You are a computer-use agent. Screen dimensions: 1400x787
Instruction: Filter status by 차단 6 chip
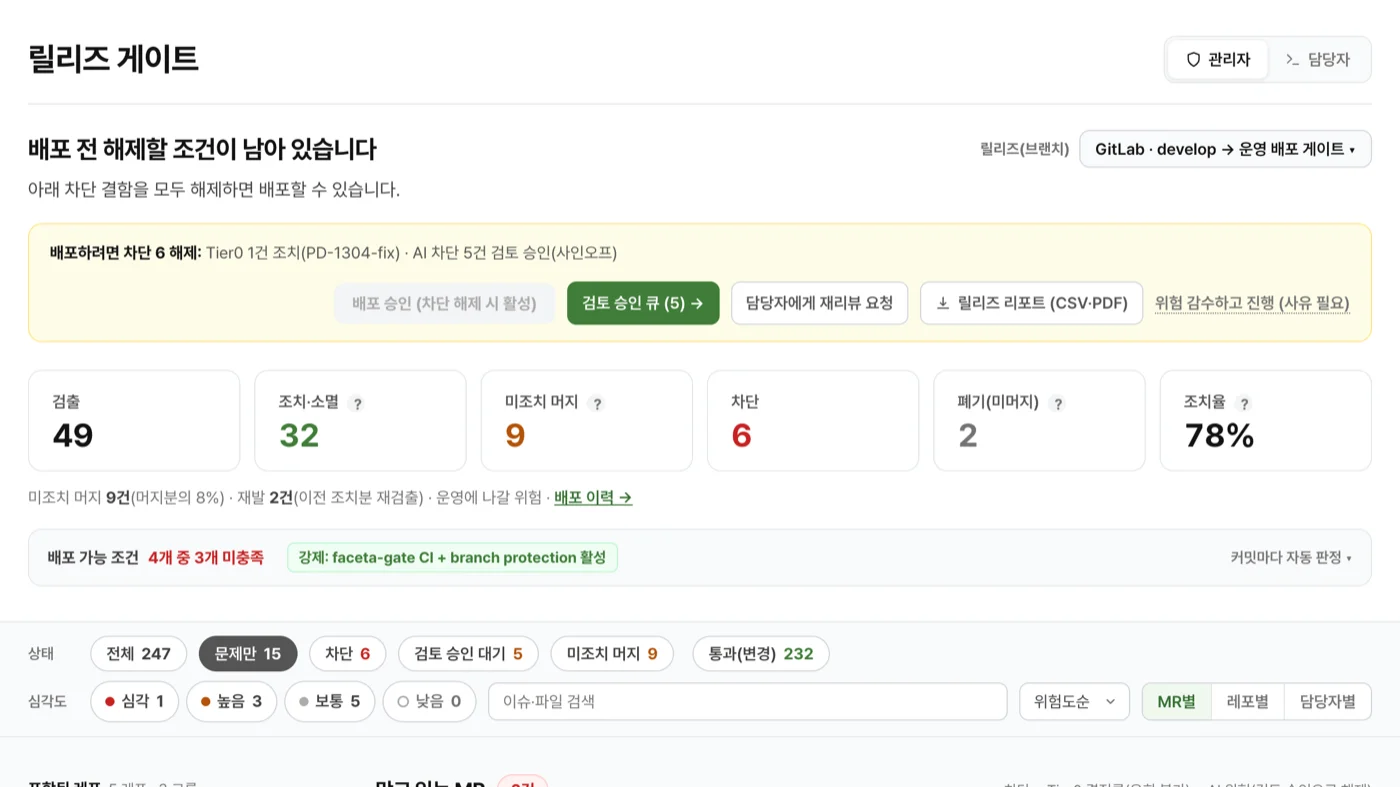[x=347, y=654]
